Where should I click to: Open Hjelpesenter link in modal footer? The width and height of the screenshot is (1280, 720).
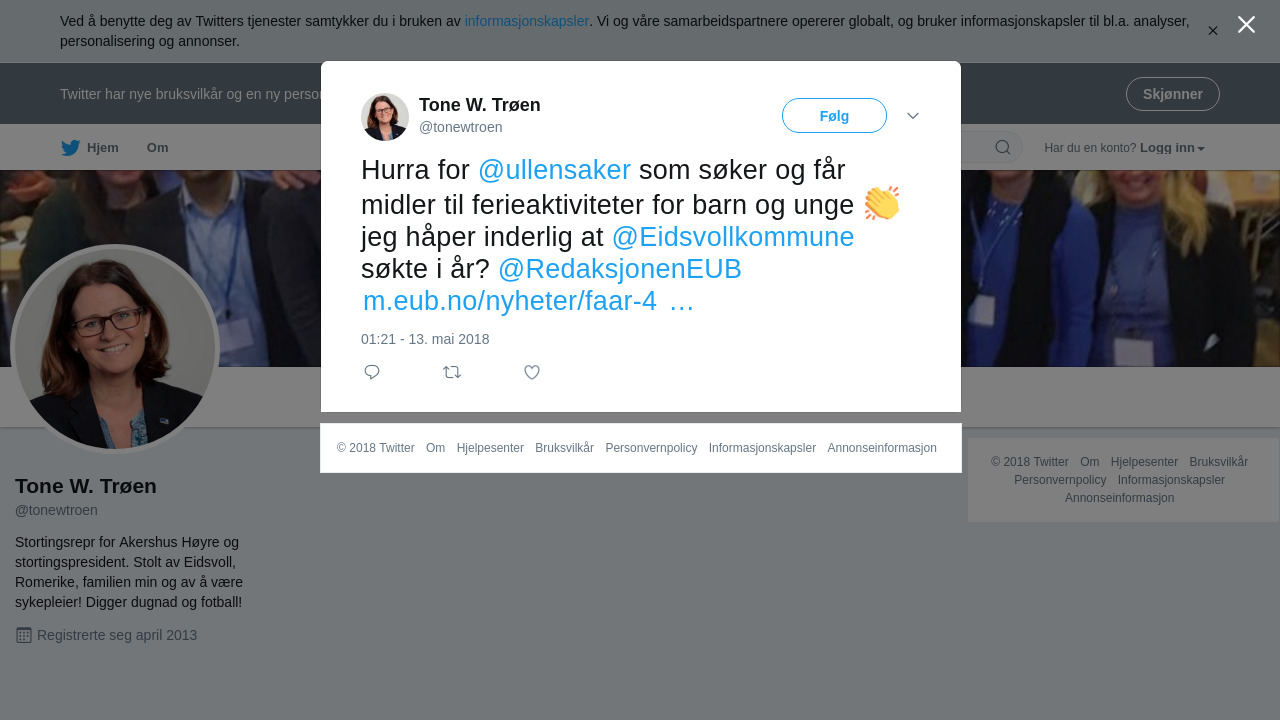click(490, 448)
